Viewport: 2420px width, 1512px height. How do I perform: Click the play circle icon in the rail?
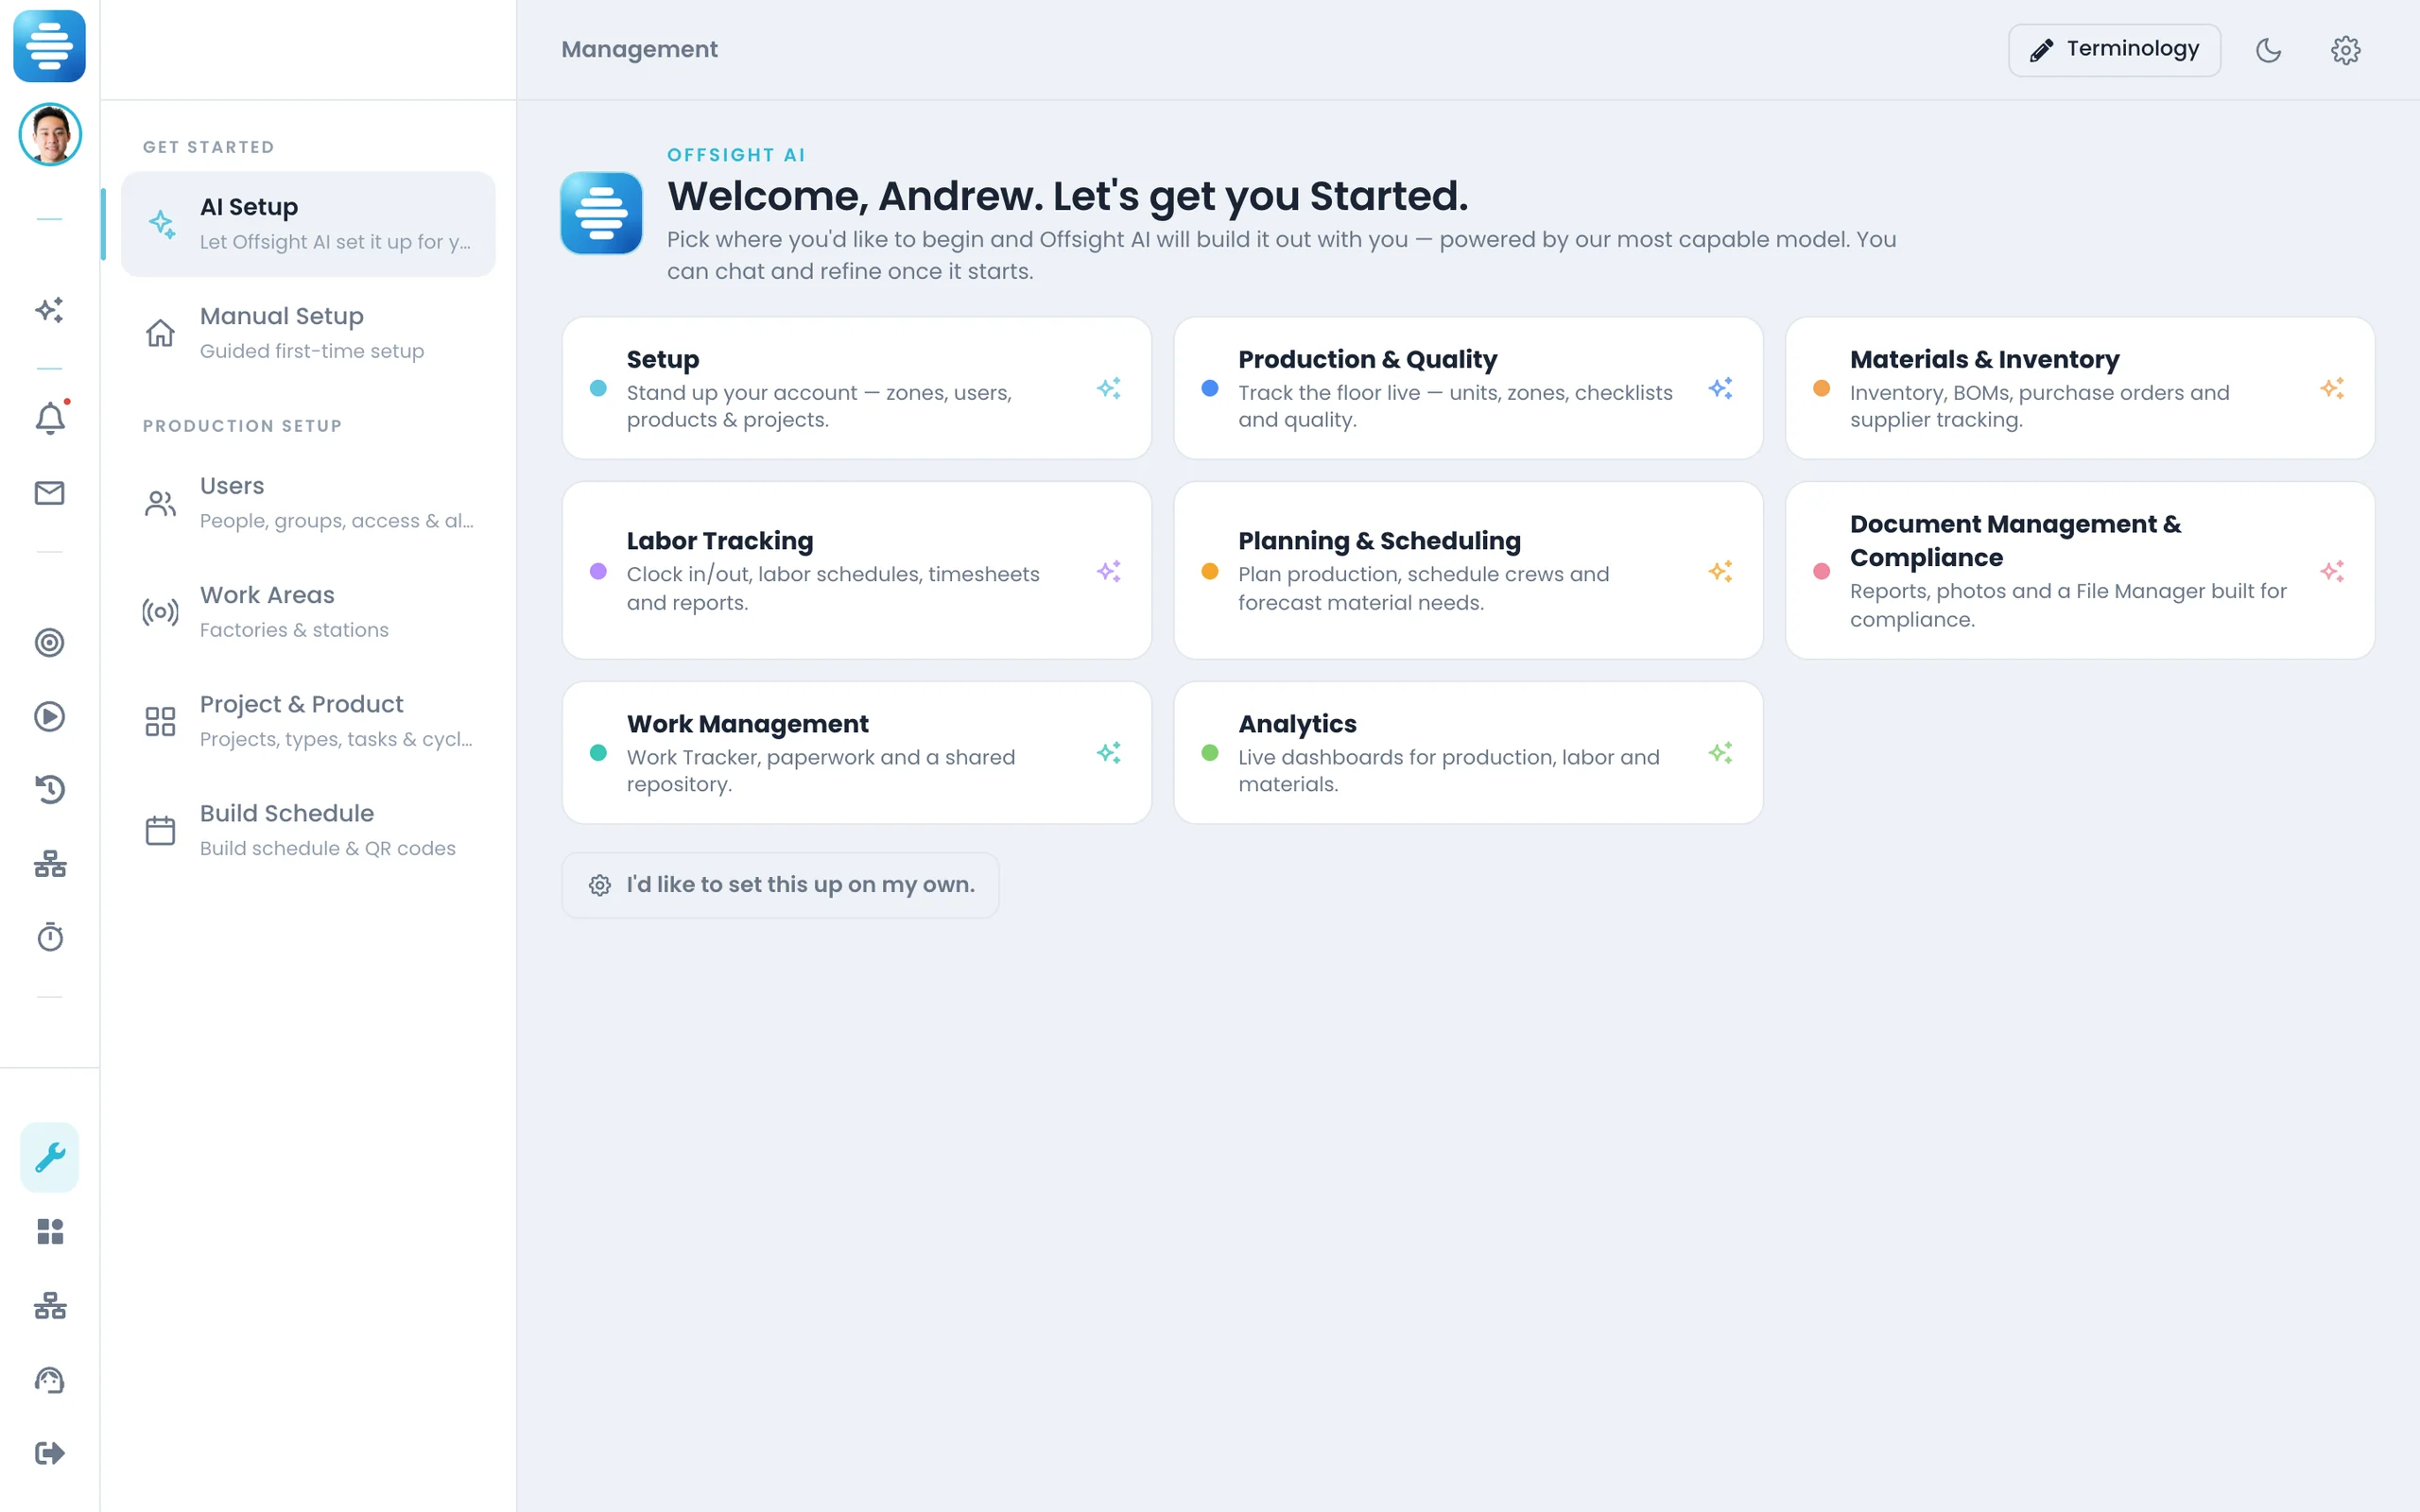coord(50,716)
